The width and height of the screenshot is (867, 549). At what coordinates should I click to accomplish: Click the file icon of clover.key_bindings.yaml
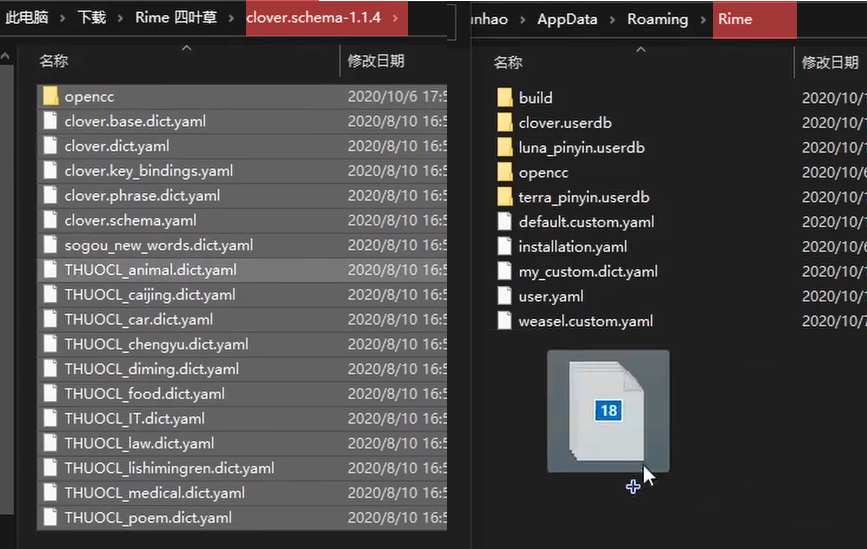[50, 170]
